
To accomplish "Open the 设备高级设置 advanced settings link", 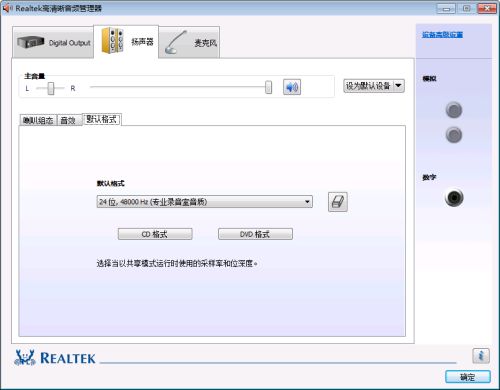I will [442, 35].
